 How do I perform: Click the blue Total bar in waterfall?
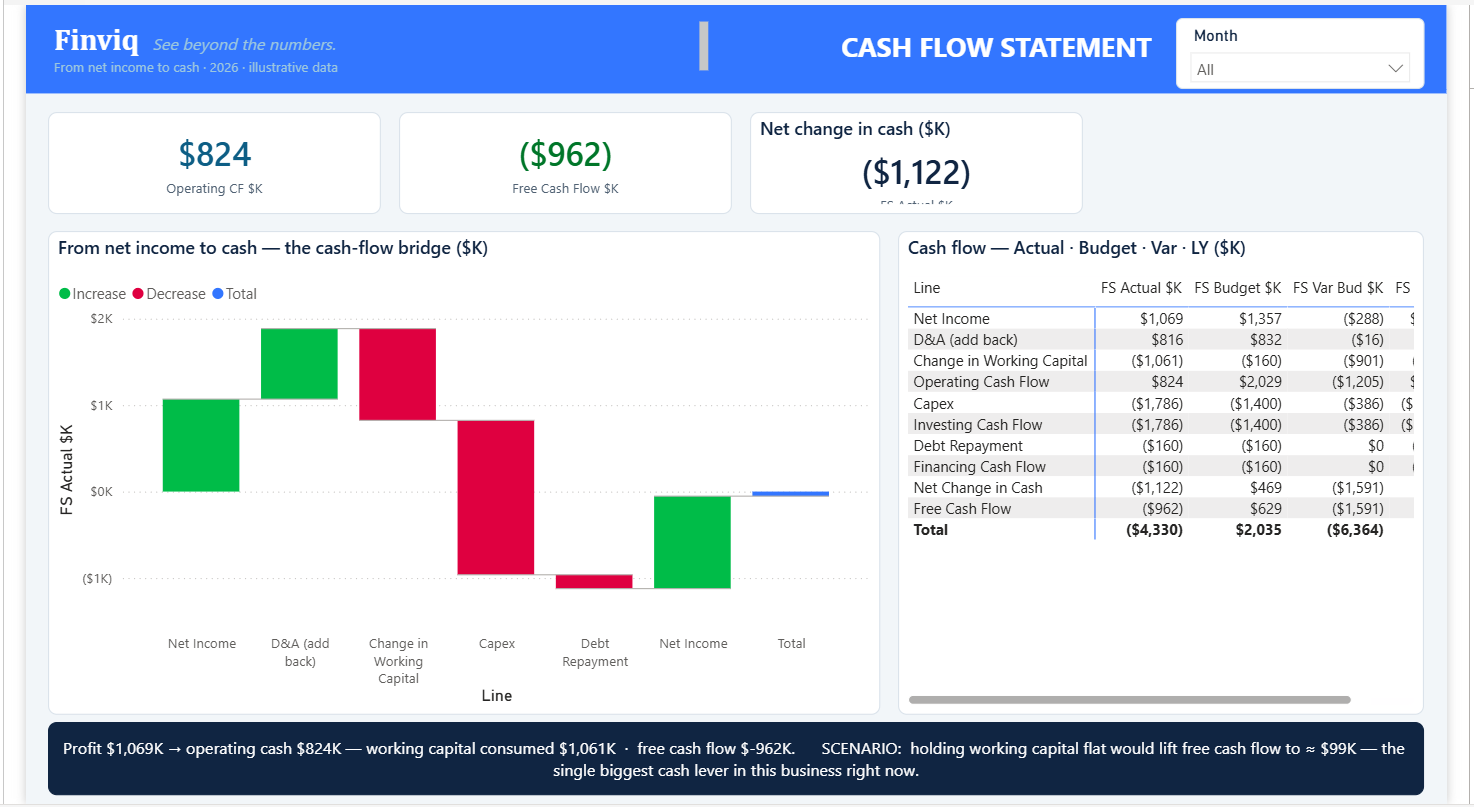(790, 493)
